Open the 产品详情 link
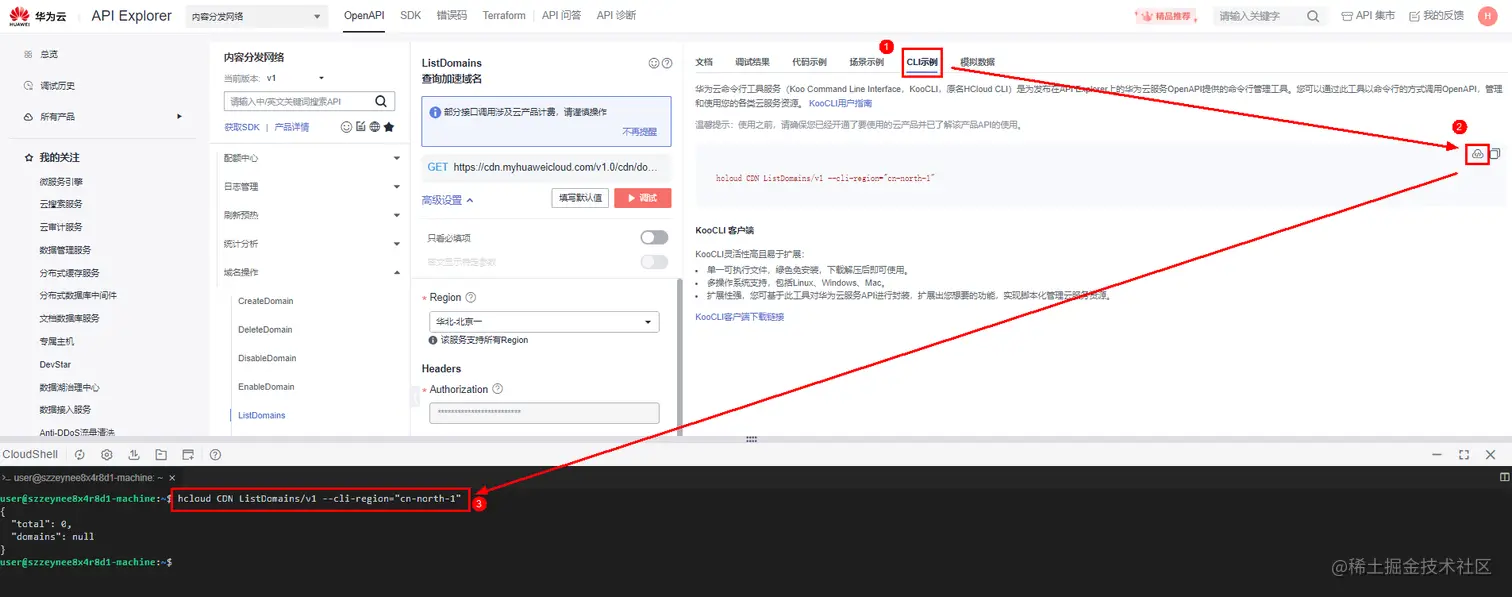This screenshot has height=597, width=1512. (x=292, y=127)
